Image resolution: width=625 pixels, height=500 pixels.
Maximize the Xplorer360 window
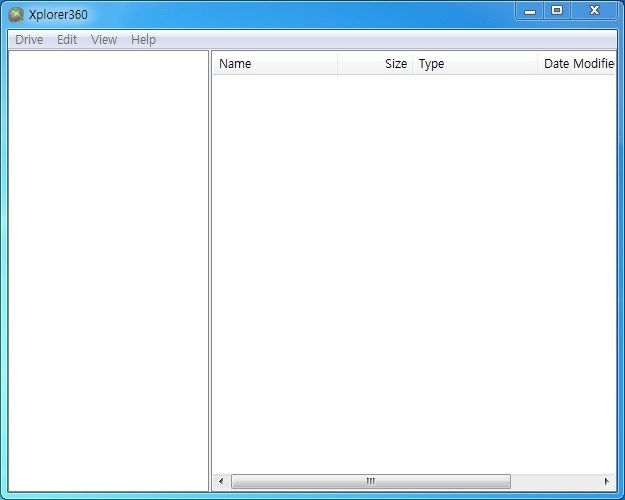pyautogui.click(x=557, y=11)
